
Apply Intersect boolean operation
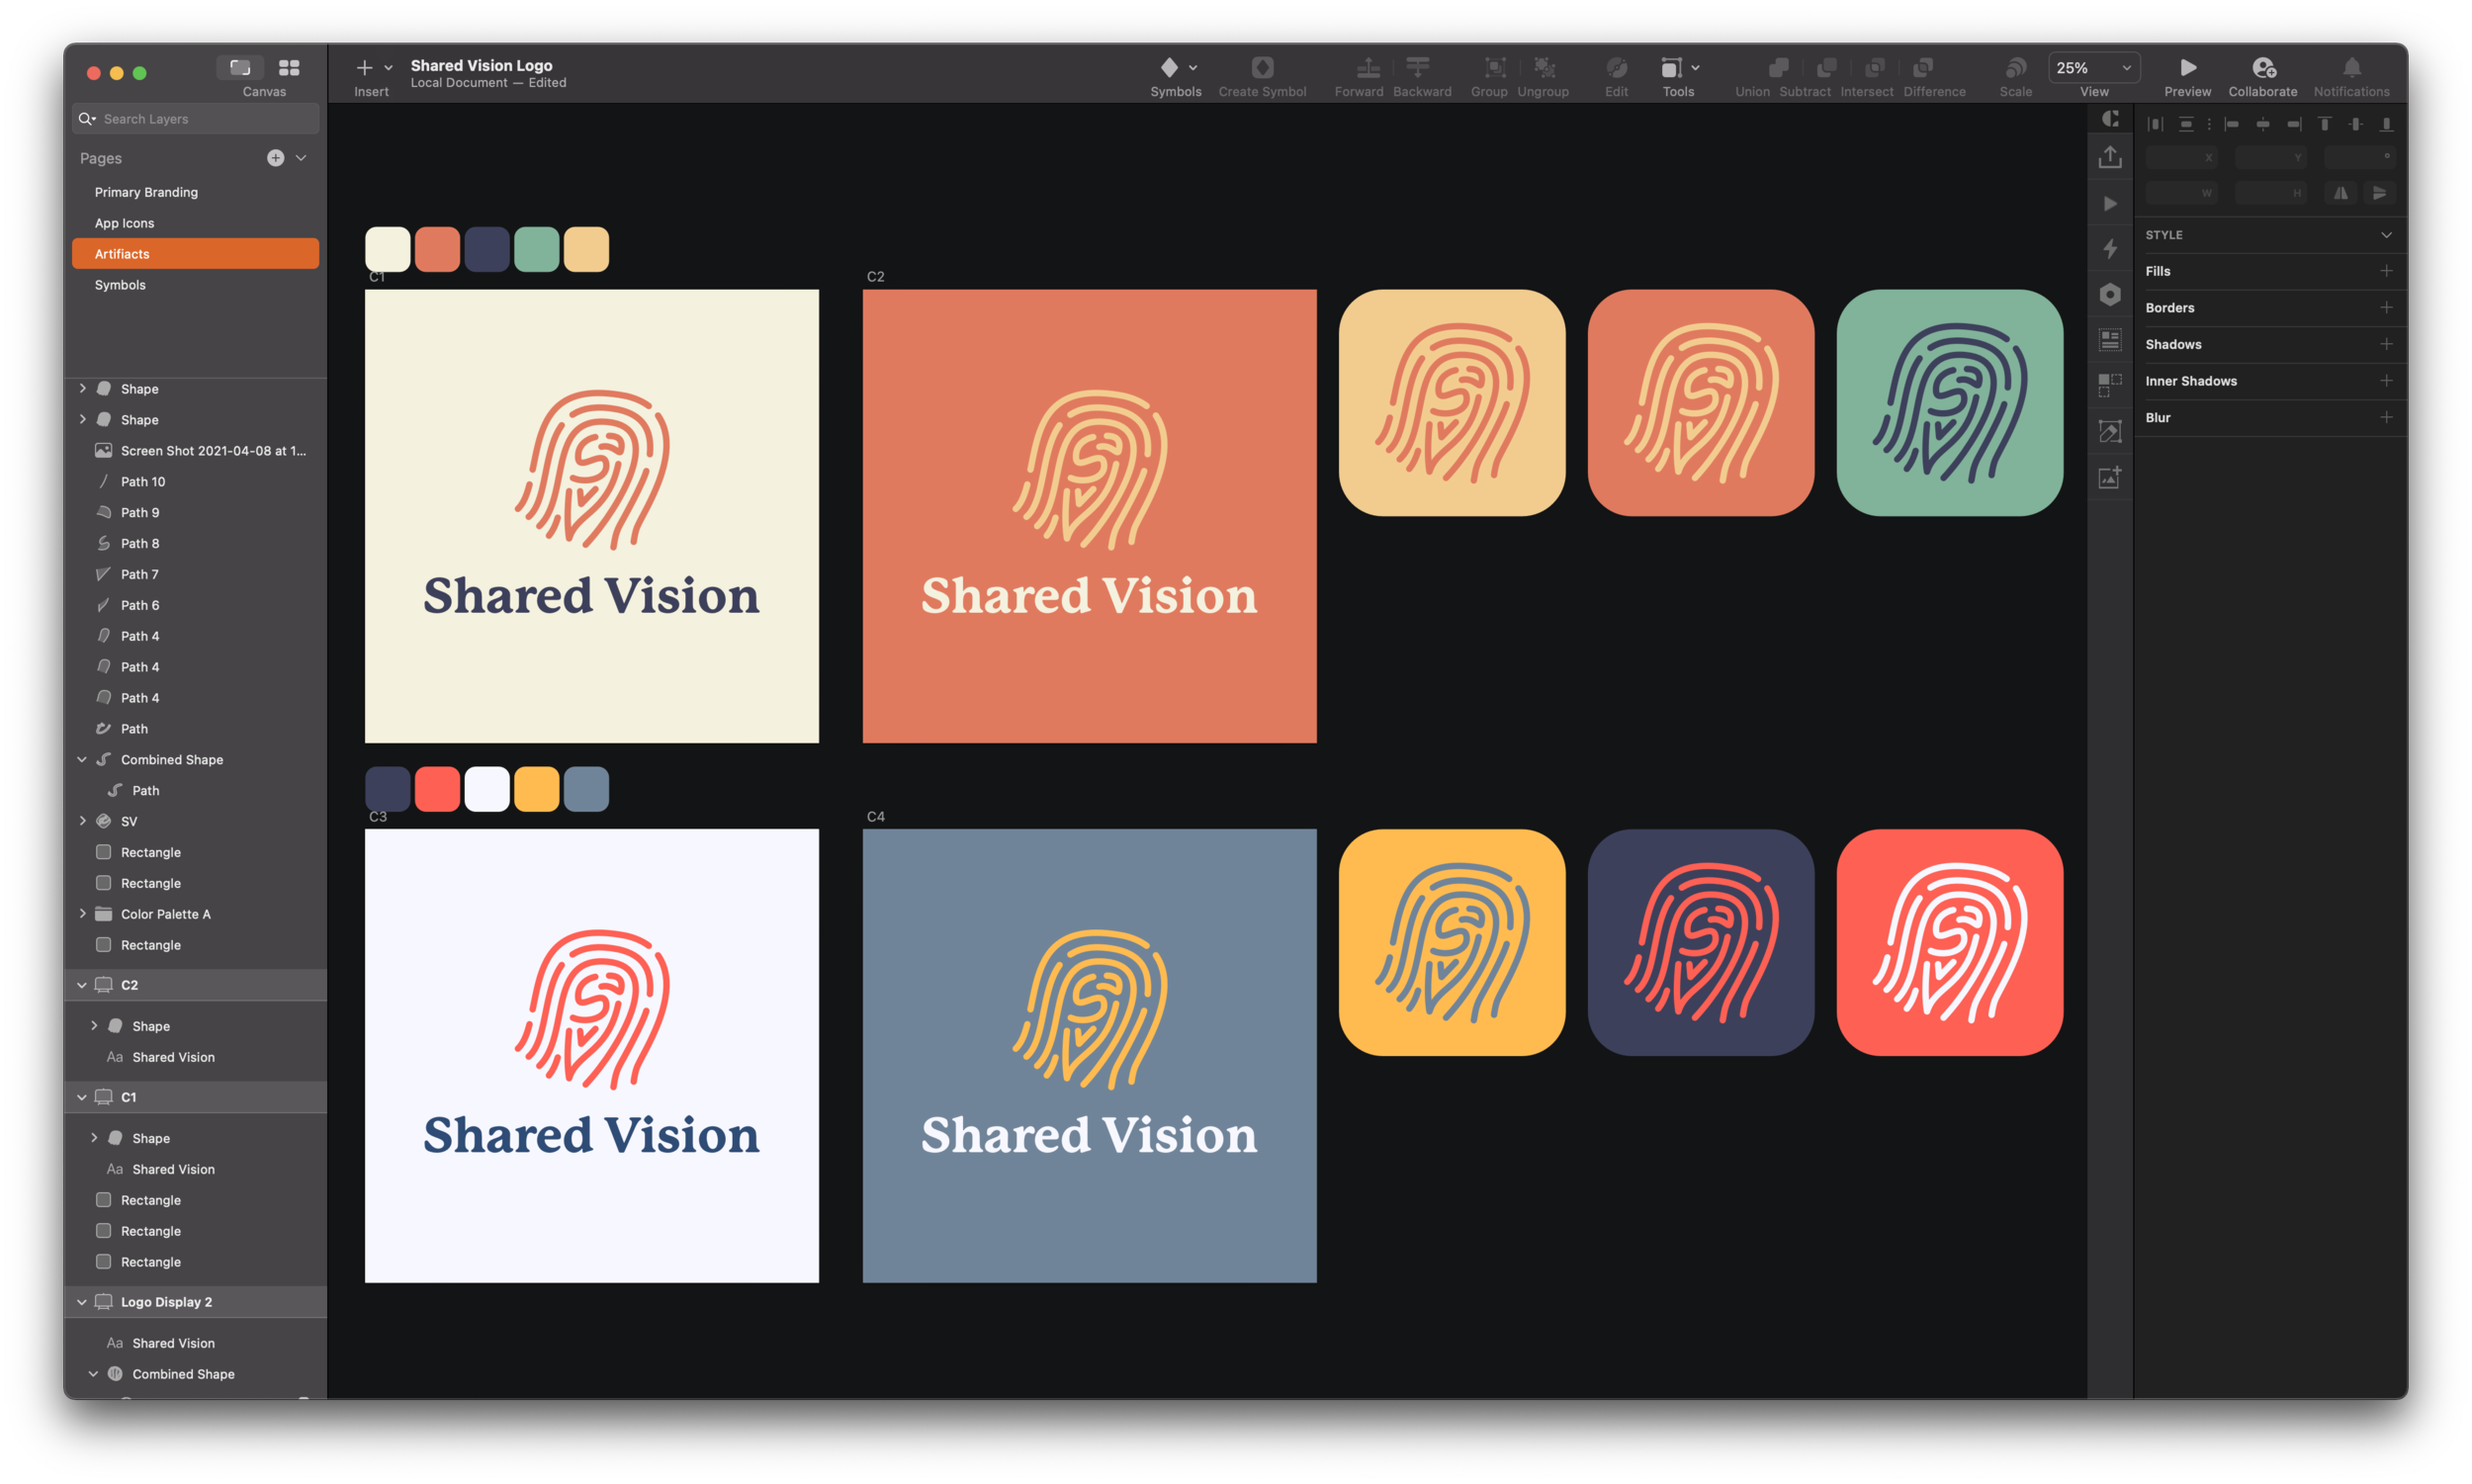pos(1875,68)
